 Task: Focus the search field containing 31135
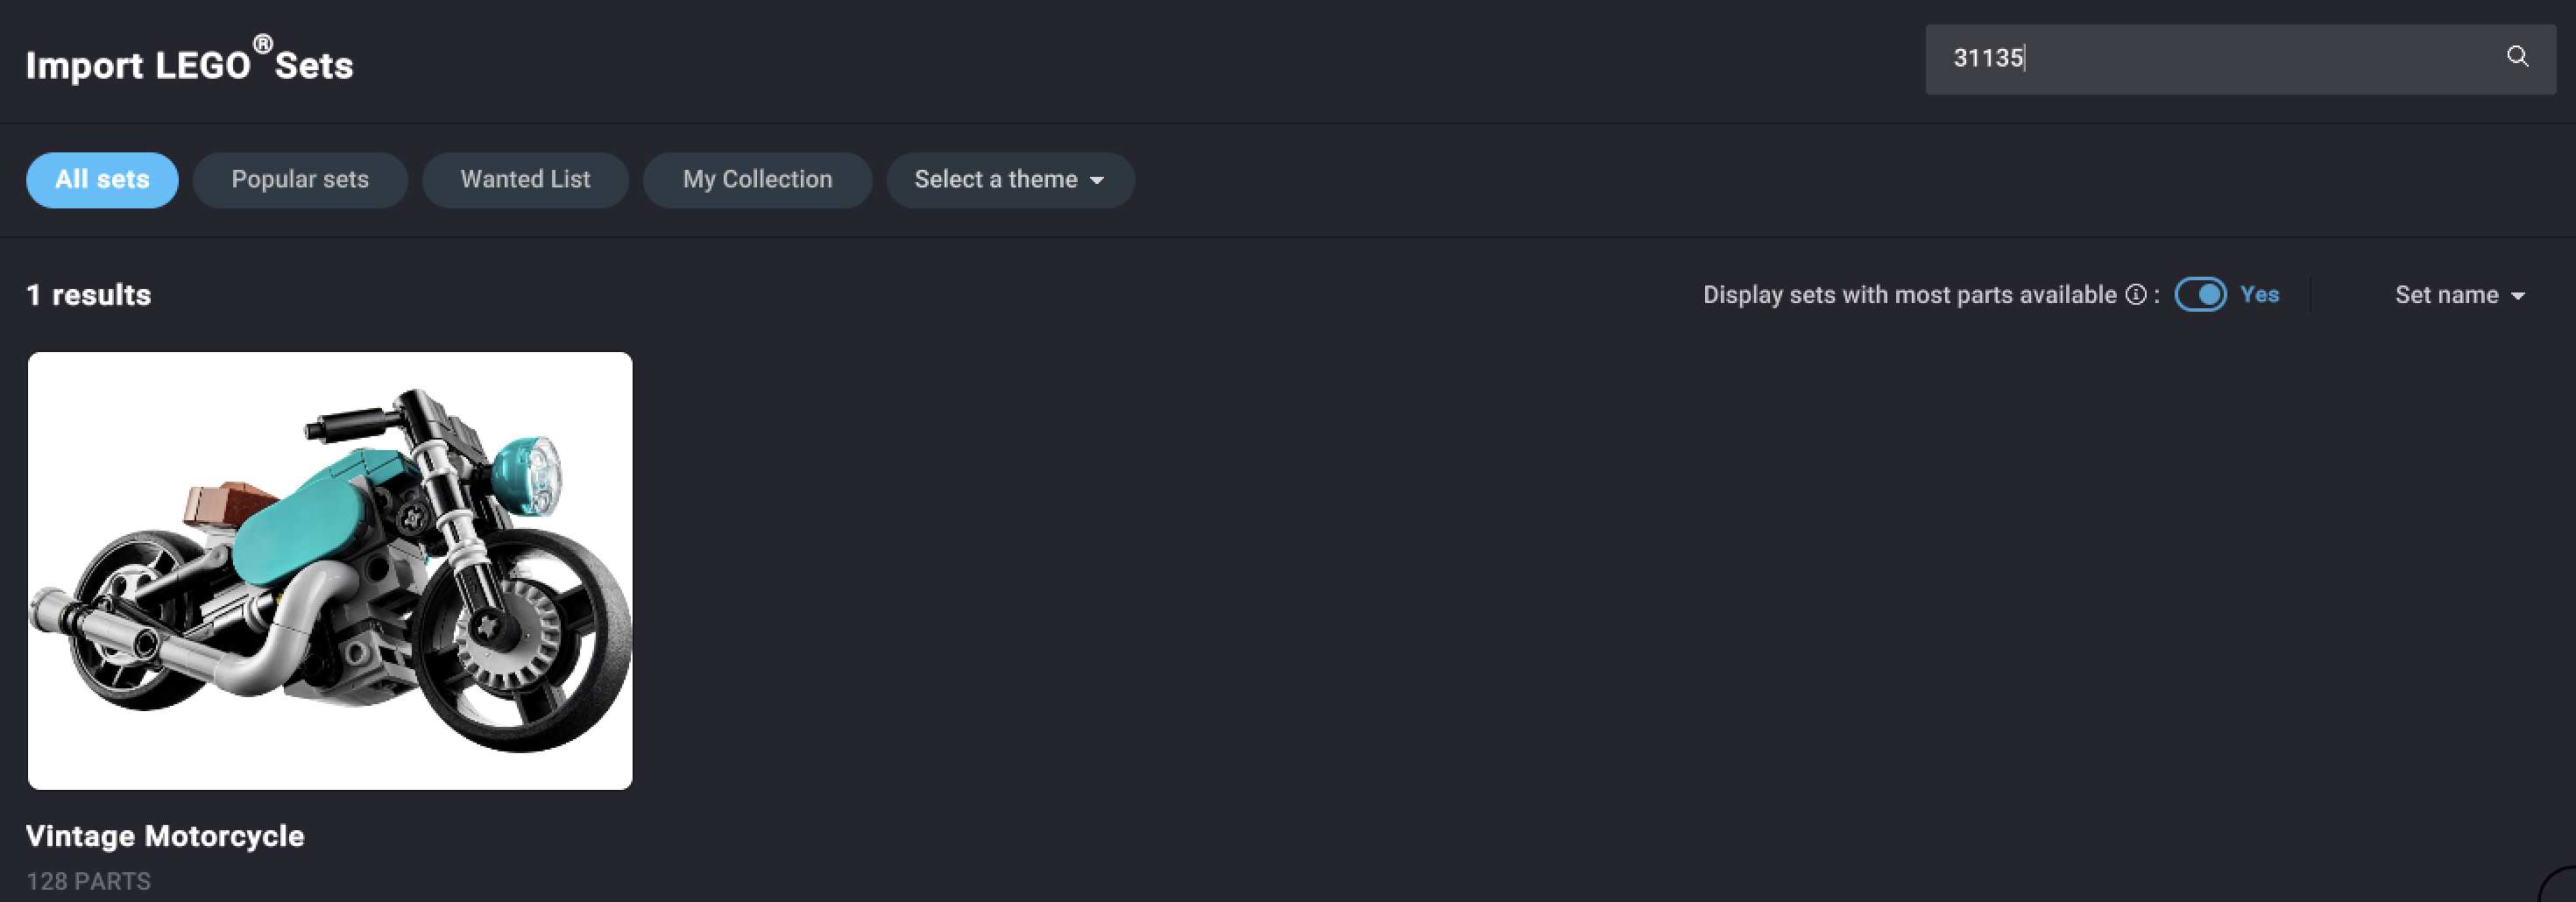pyautogui.click(x=2200, y=59)
